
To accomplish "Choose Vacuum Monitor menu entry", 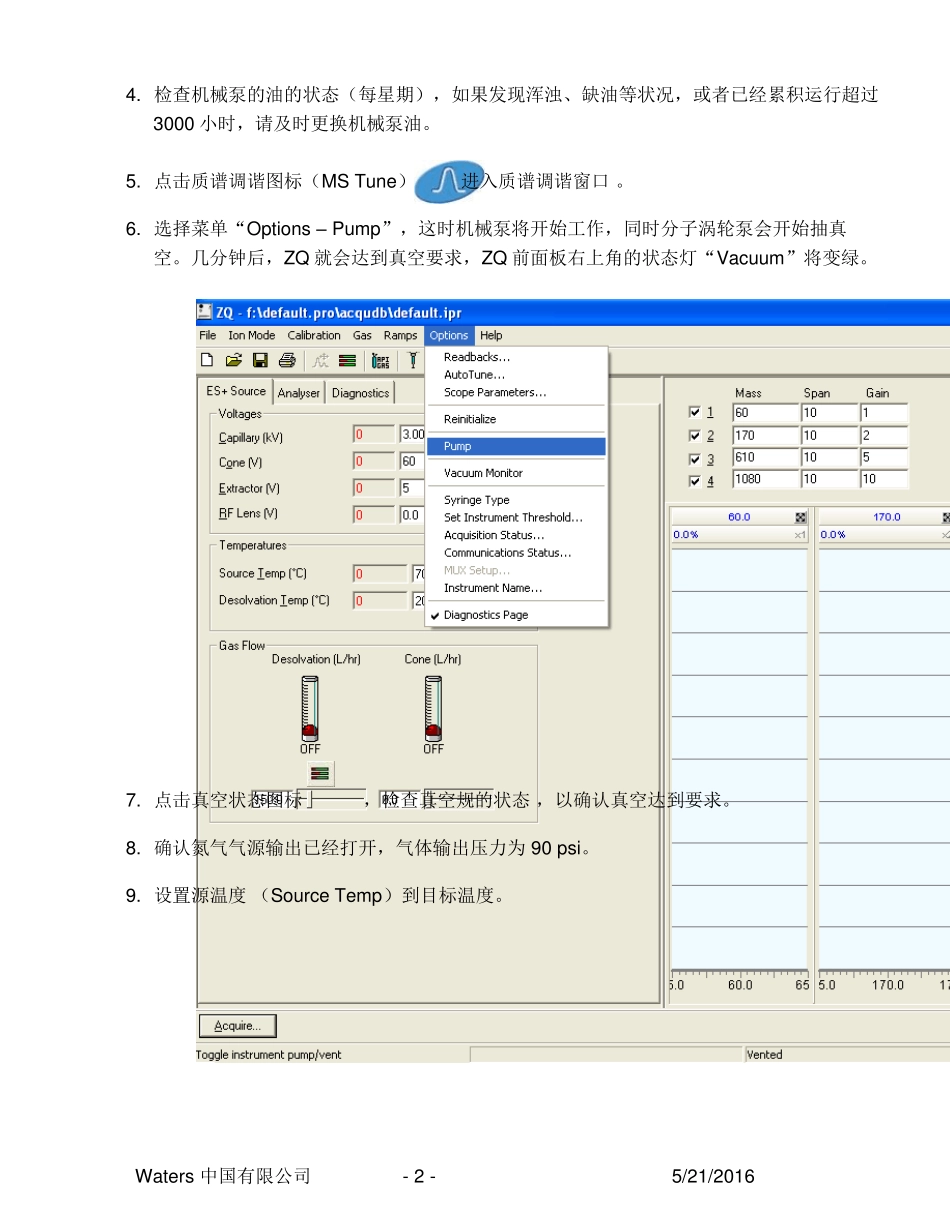I will coord(484,473).
